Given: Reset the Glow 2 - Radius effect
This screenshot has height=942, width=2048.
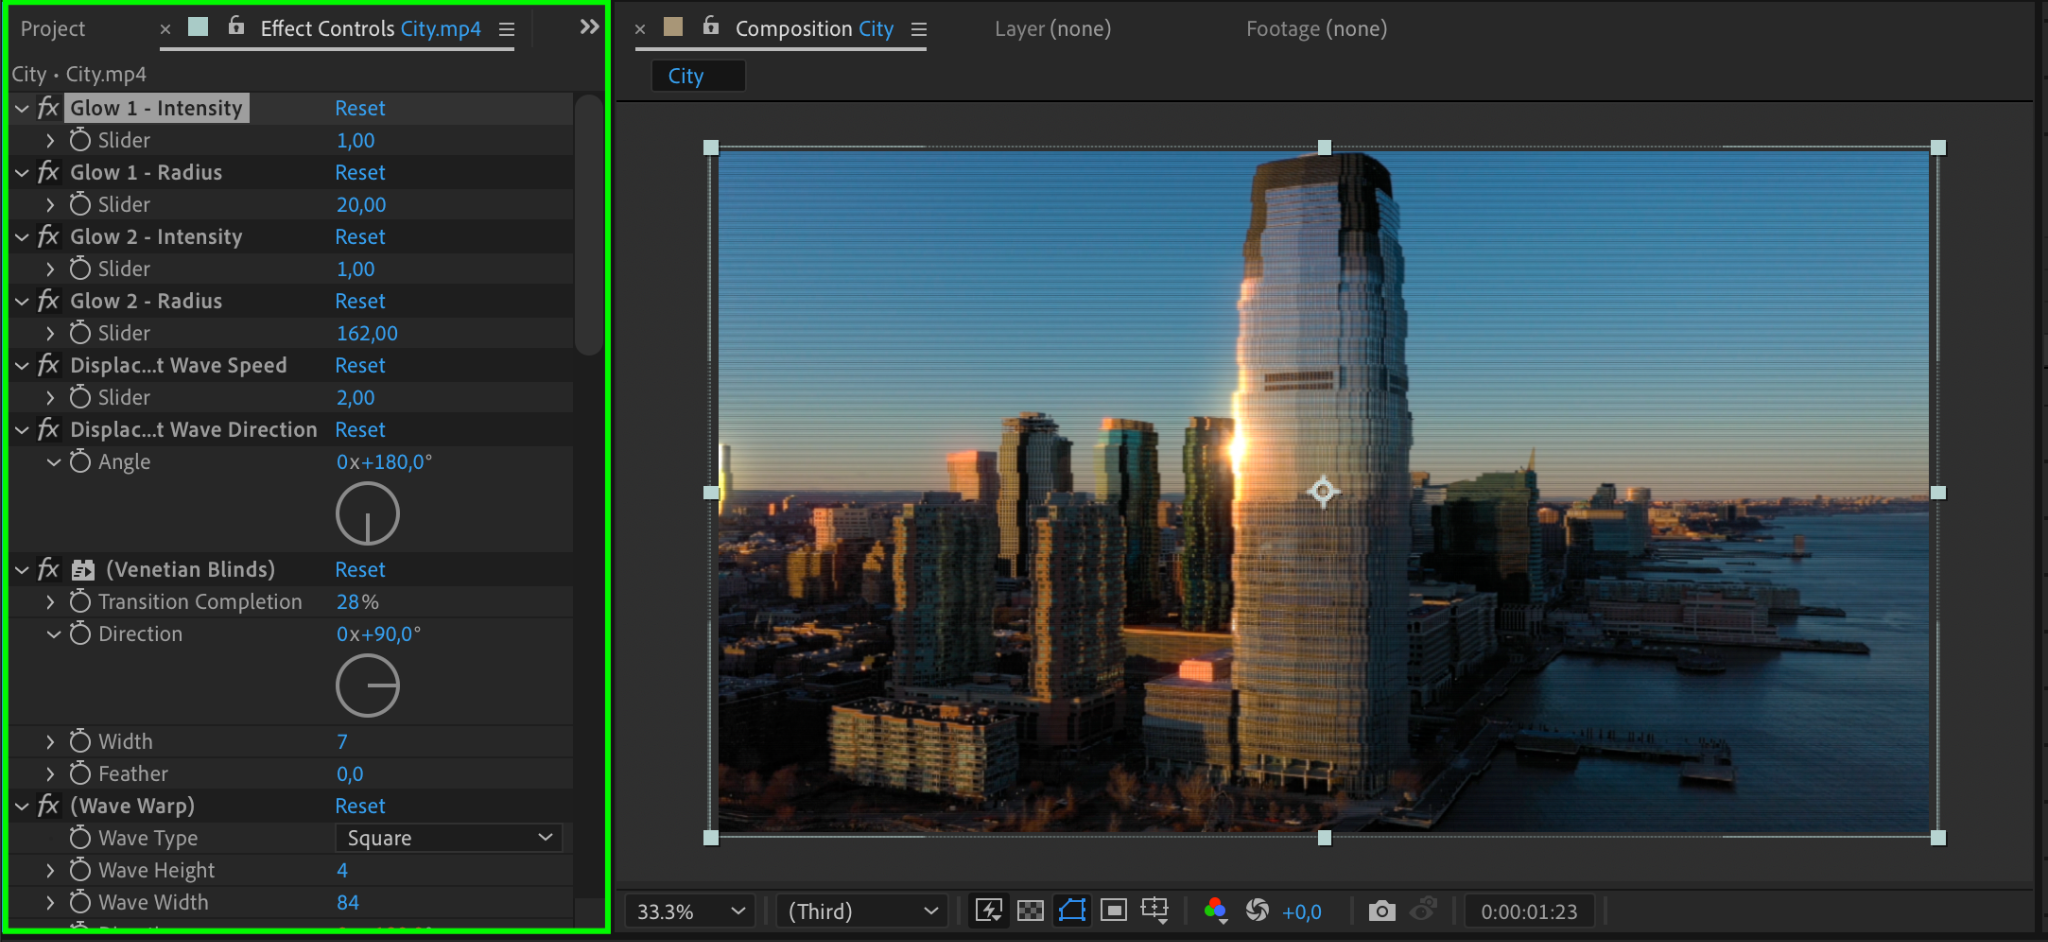Looking at the screenshot, I should click(360, 301).
